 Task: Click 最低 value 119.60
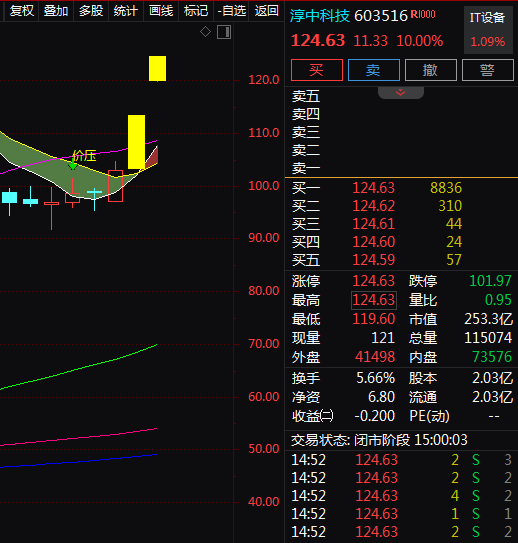pos(374,319)
